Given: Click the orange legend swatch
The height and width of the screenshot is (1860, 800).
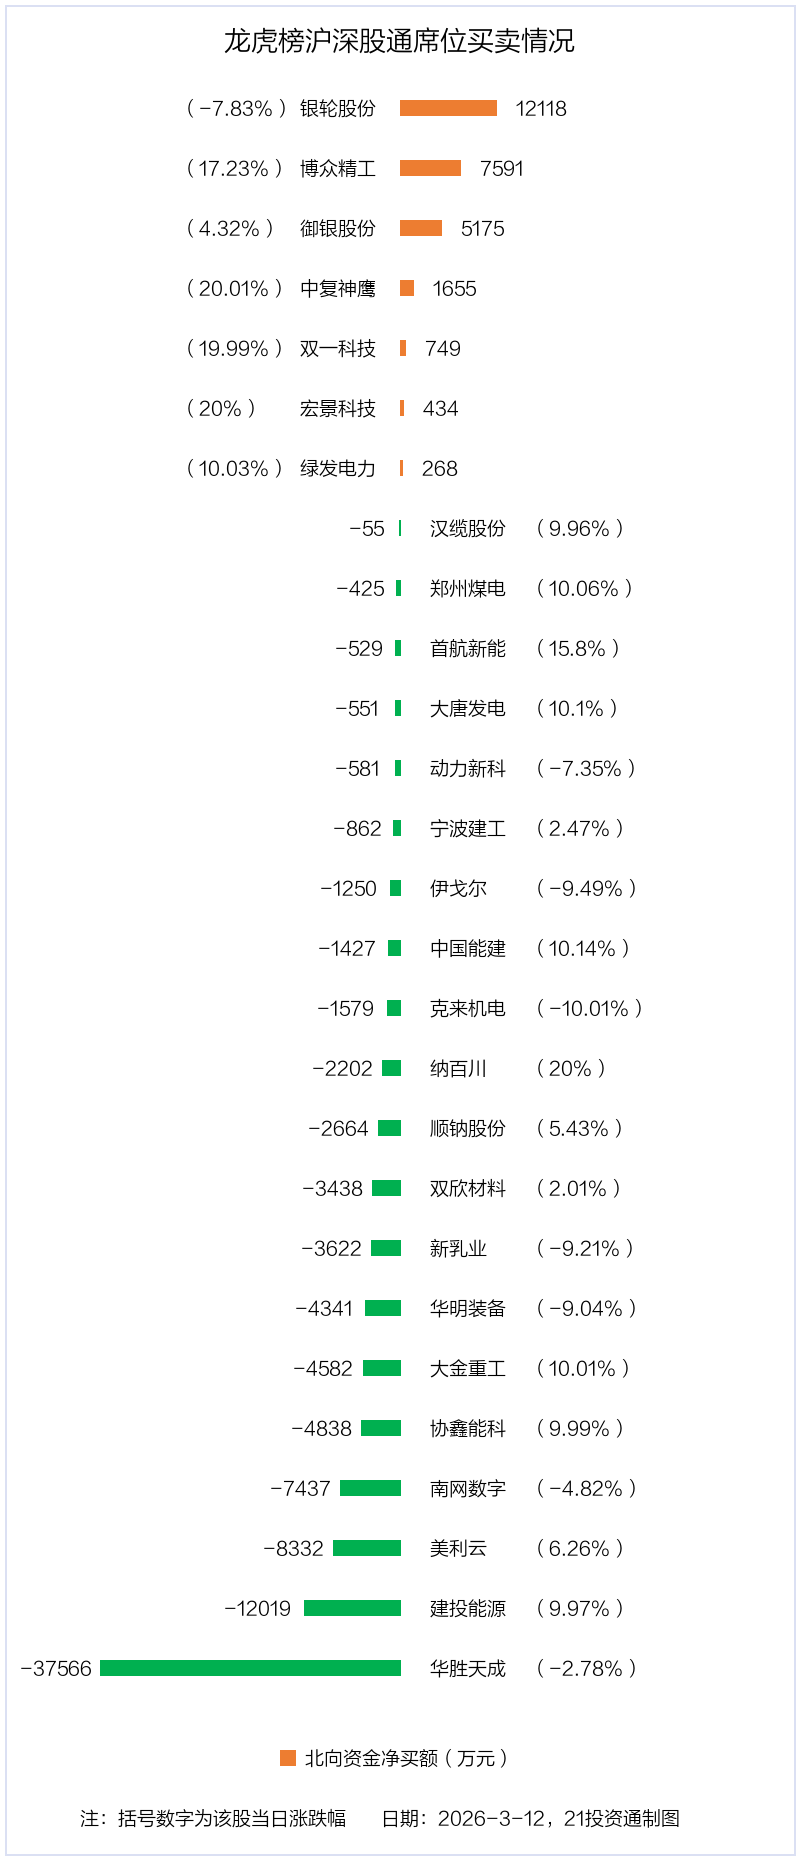Looking at the screenshot, I should [288, 1758].
